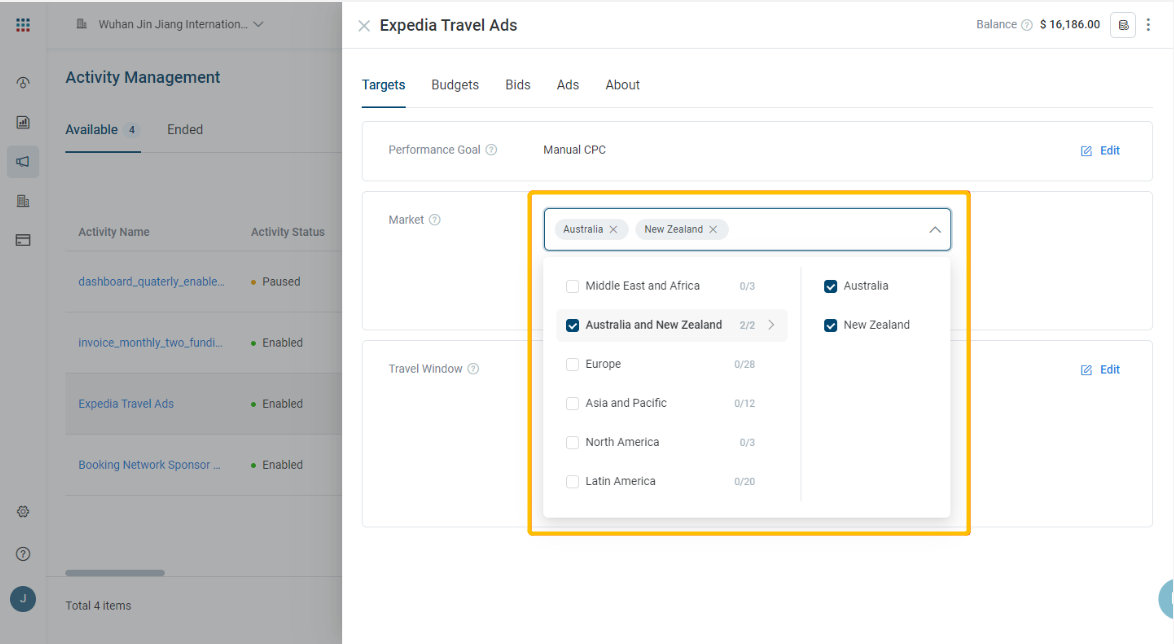The height and width of the screenshot is (644, 1174).
Task: Switch to the Bids tab
Action: click(x=517, y=85)
